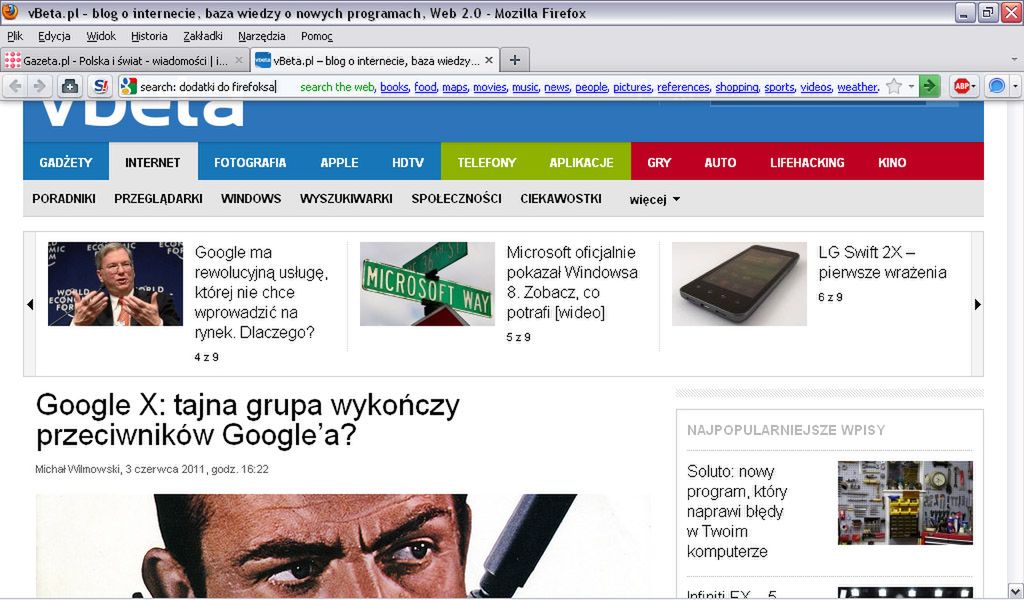
Task: Select the vBeta.pl tab
Action: (375, 60)
